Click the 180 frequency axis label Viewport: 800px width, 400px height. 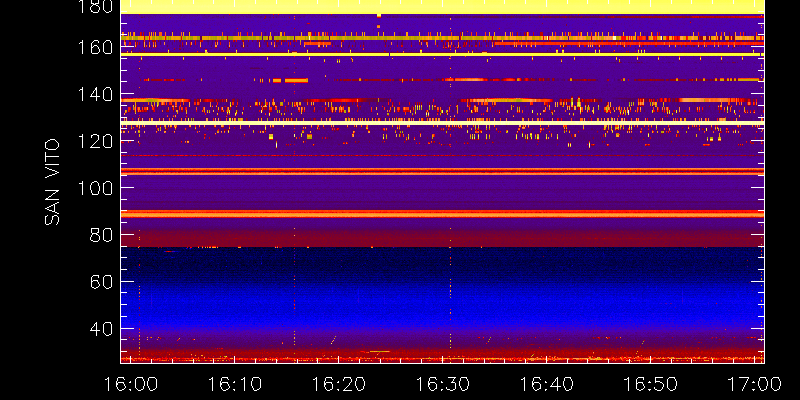[94, 6]
